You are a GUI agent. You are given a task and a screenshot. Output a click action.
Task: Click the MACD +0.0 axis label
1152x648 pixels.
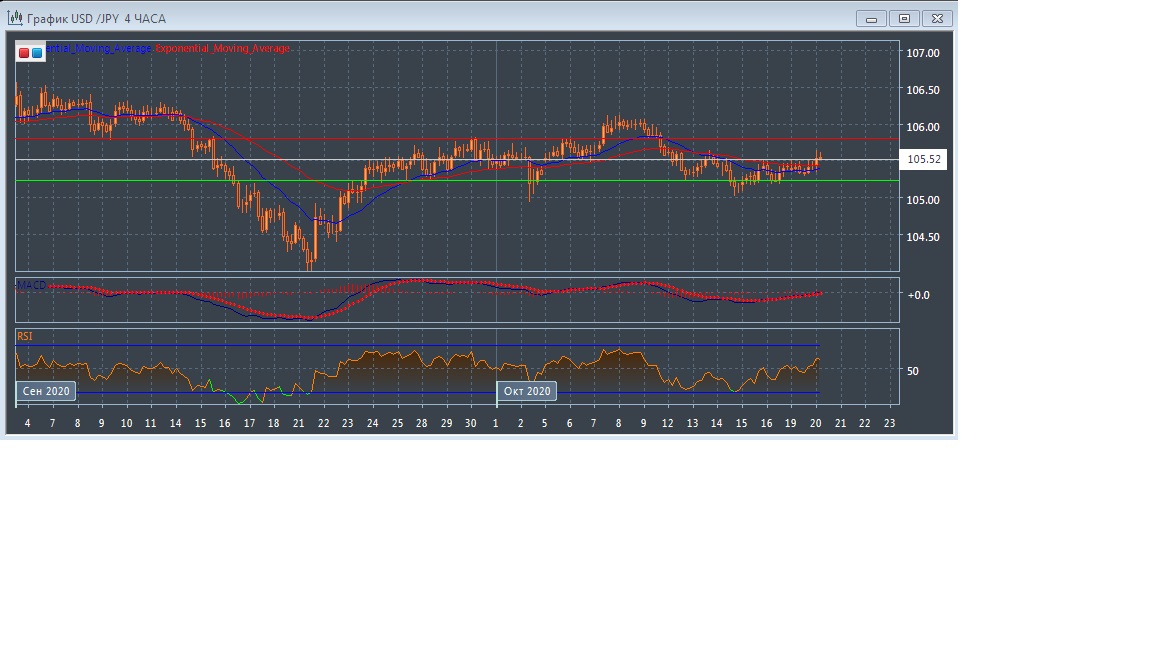(918, 295)
